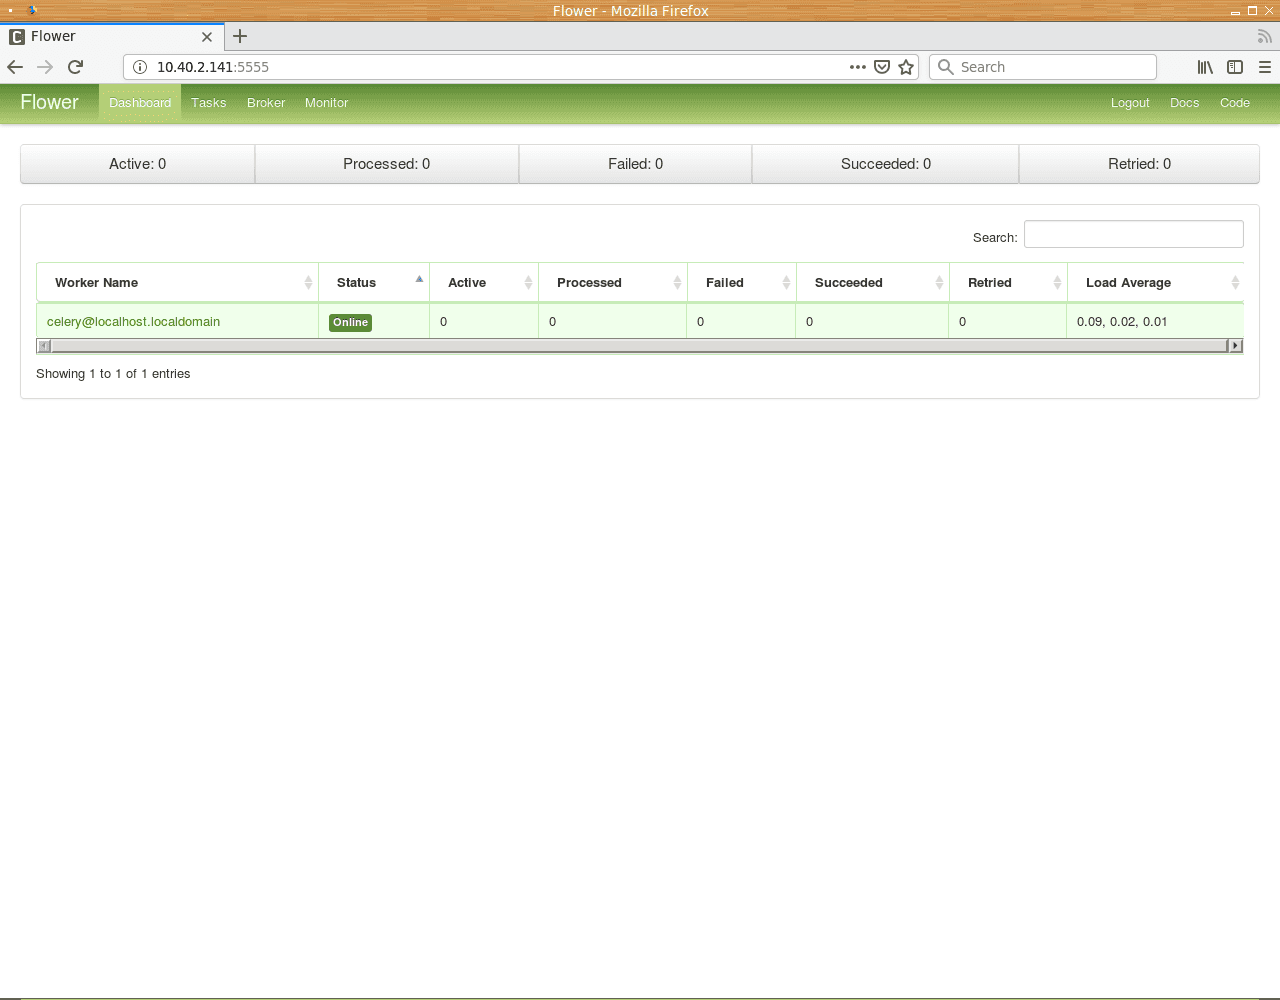
Task: Open the Docs link
Action: point(1184,103)
